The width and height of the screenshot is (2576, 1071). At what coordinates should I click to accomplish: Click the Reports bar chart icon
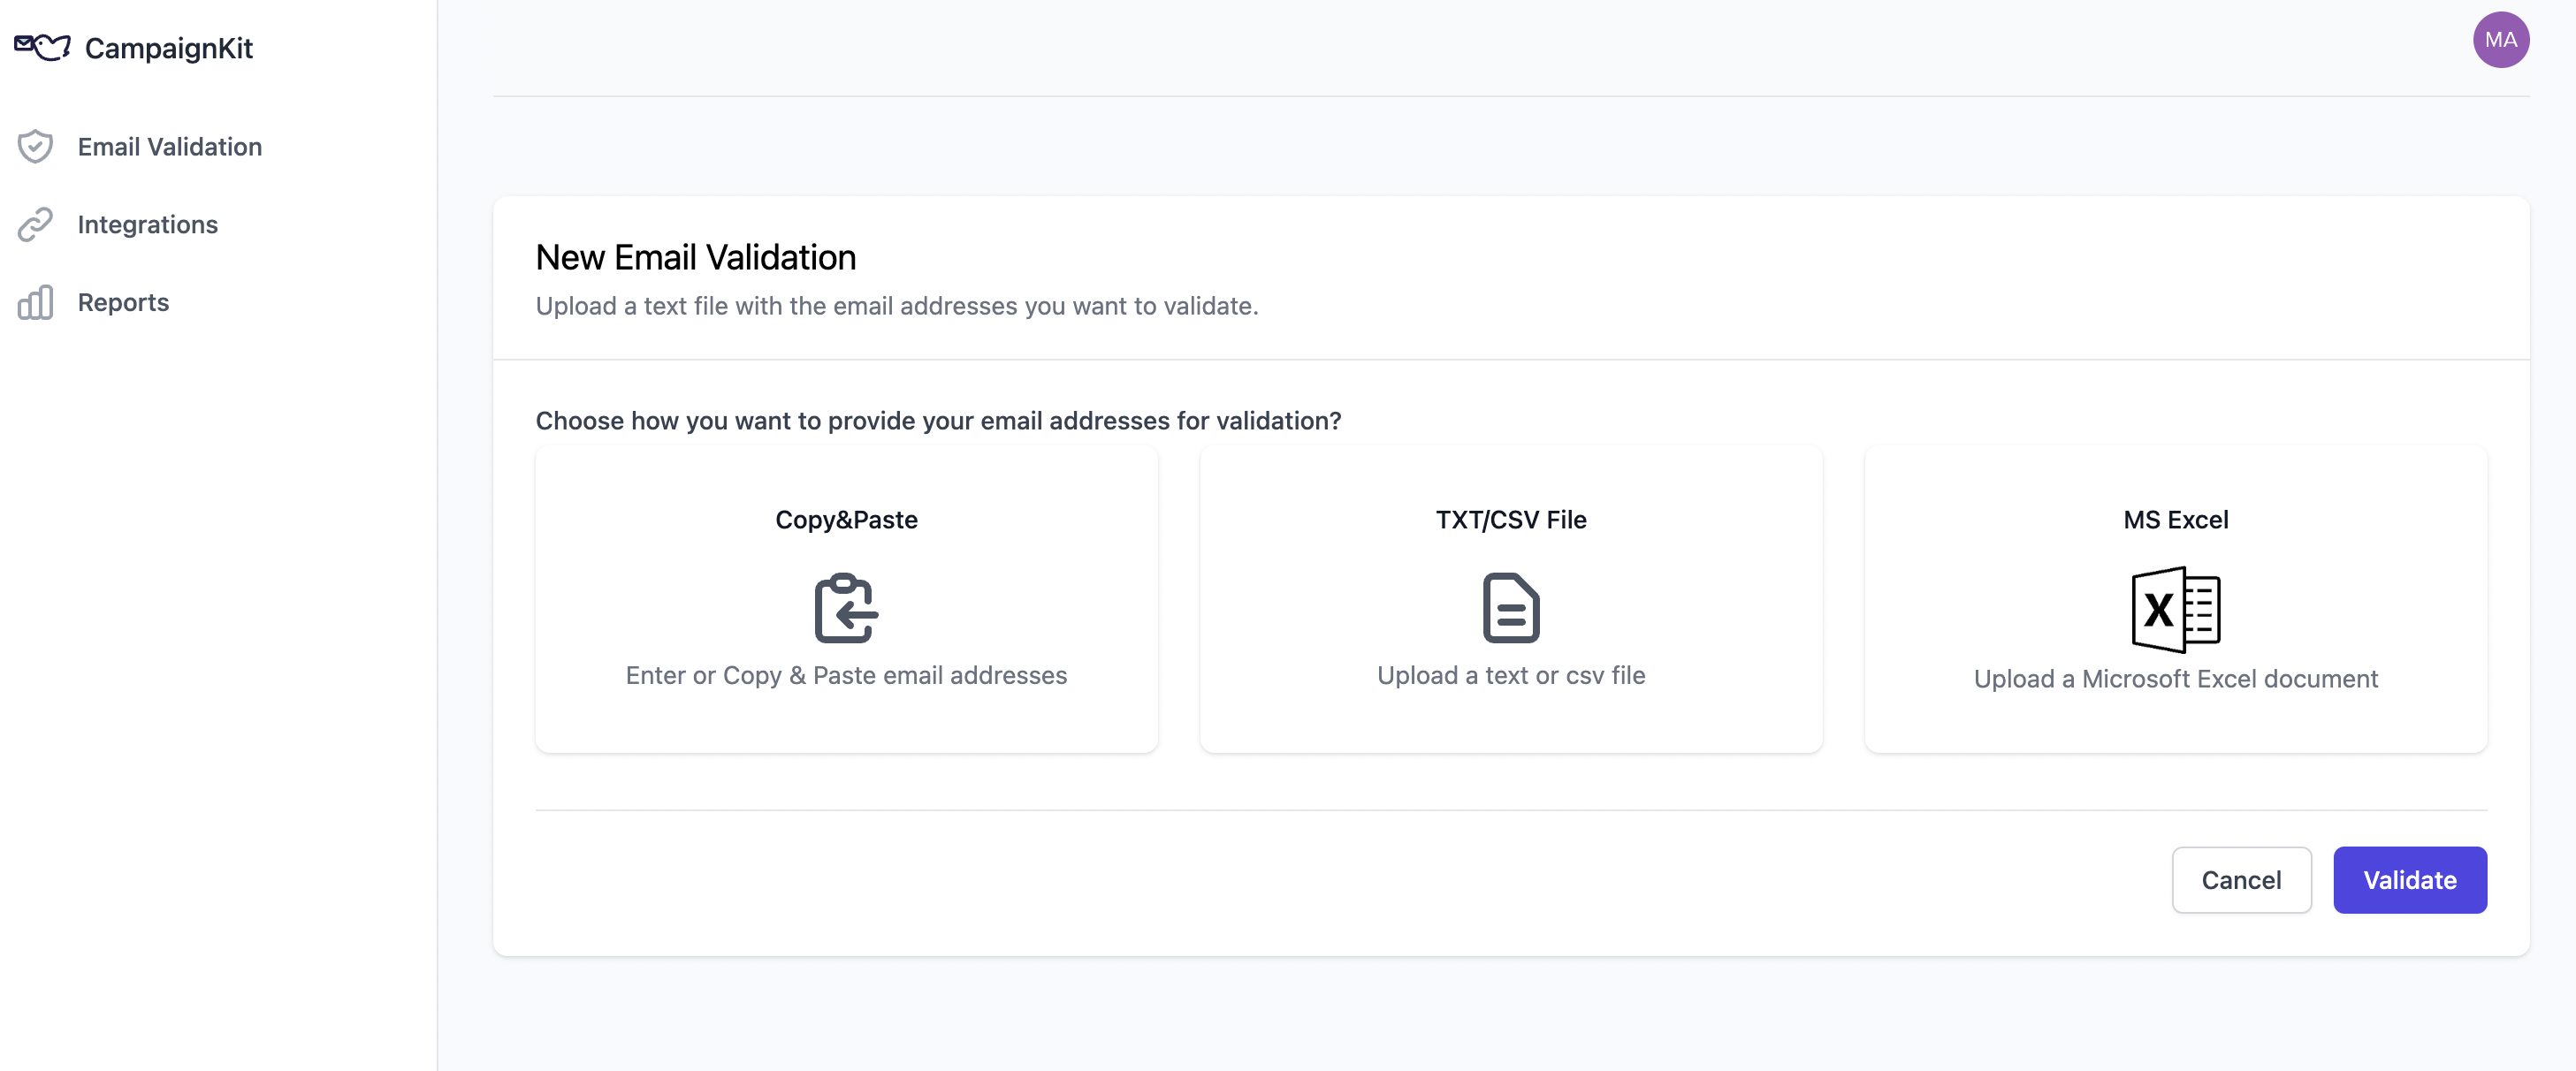coord(35,302)
